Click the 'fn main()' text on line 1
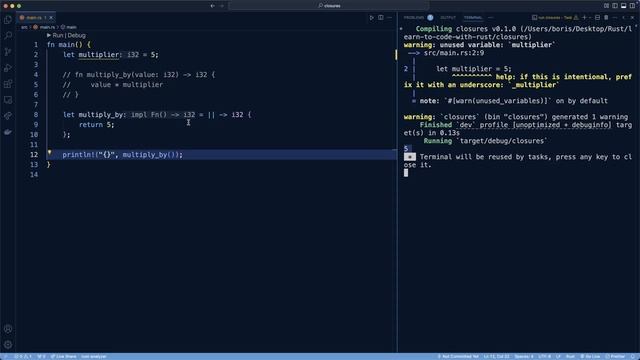640x360 pixels. tap(64, 44)
